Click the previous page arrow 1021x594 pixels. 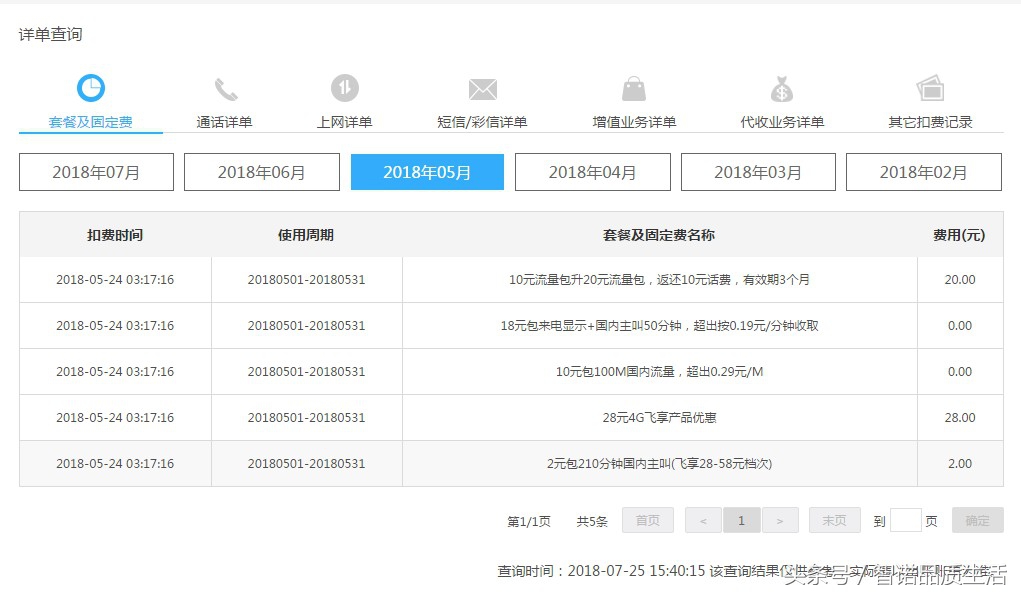point(703,520)
